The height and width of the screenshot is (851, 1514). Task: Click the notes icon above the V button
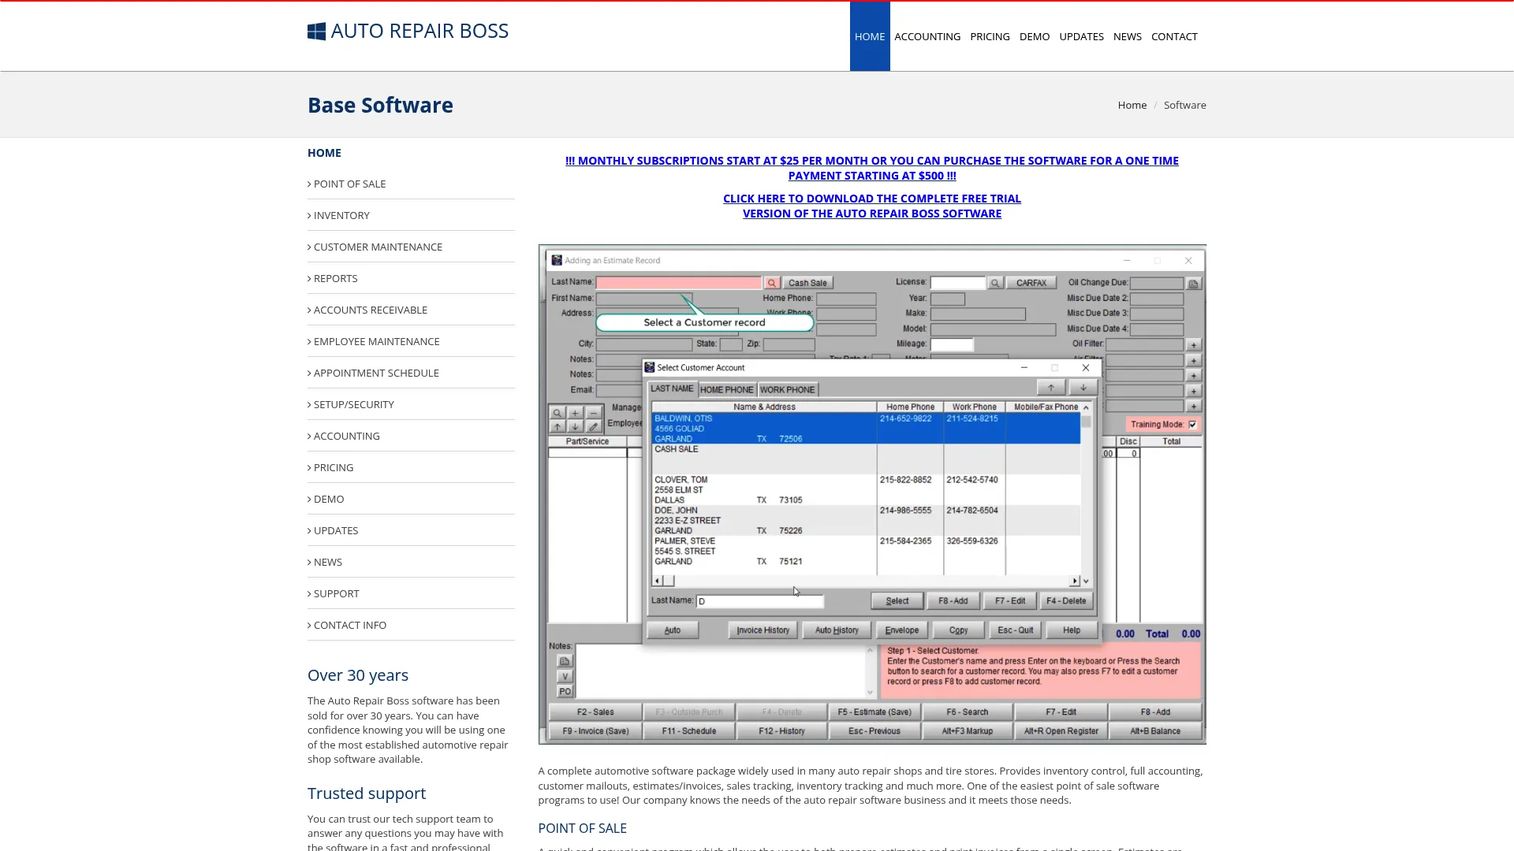click(565, 661)
